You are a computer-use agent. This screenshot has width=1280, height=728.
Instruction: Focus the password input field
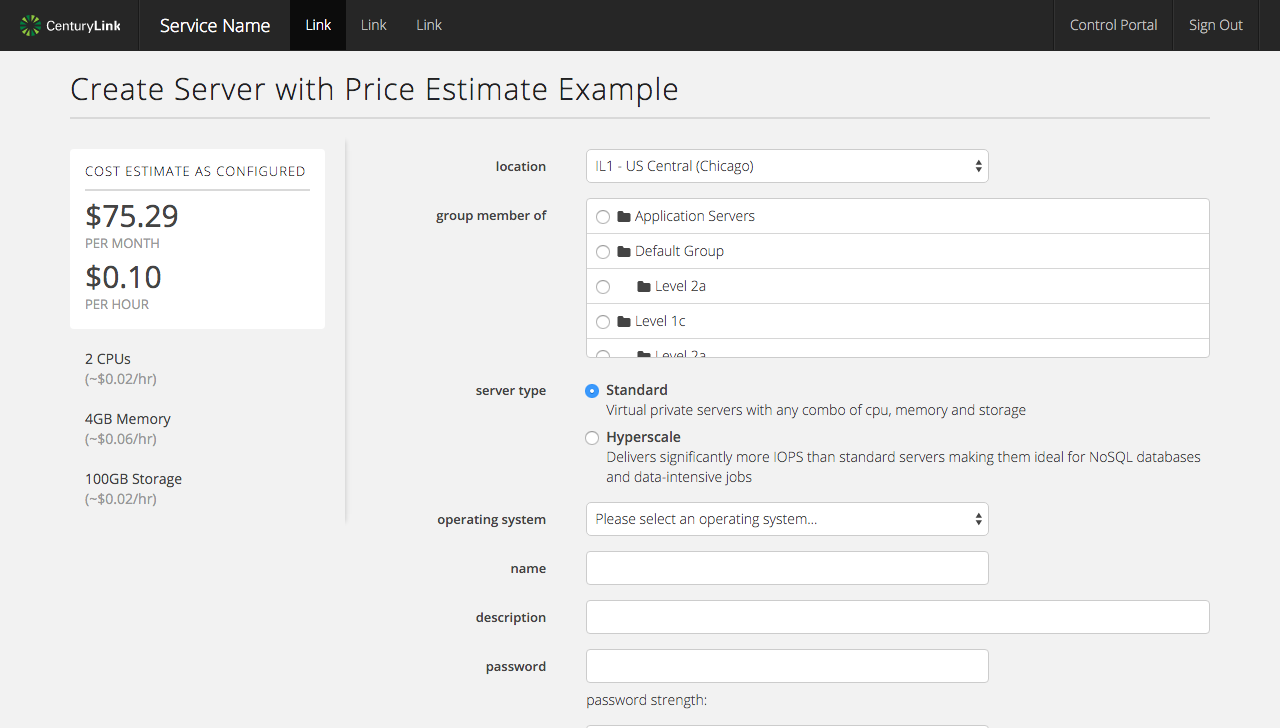click(787, 666)
